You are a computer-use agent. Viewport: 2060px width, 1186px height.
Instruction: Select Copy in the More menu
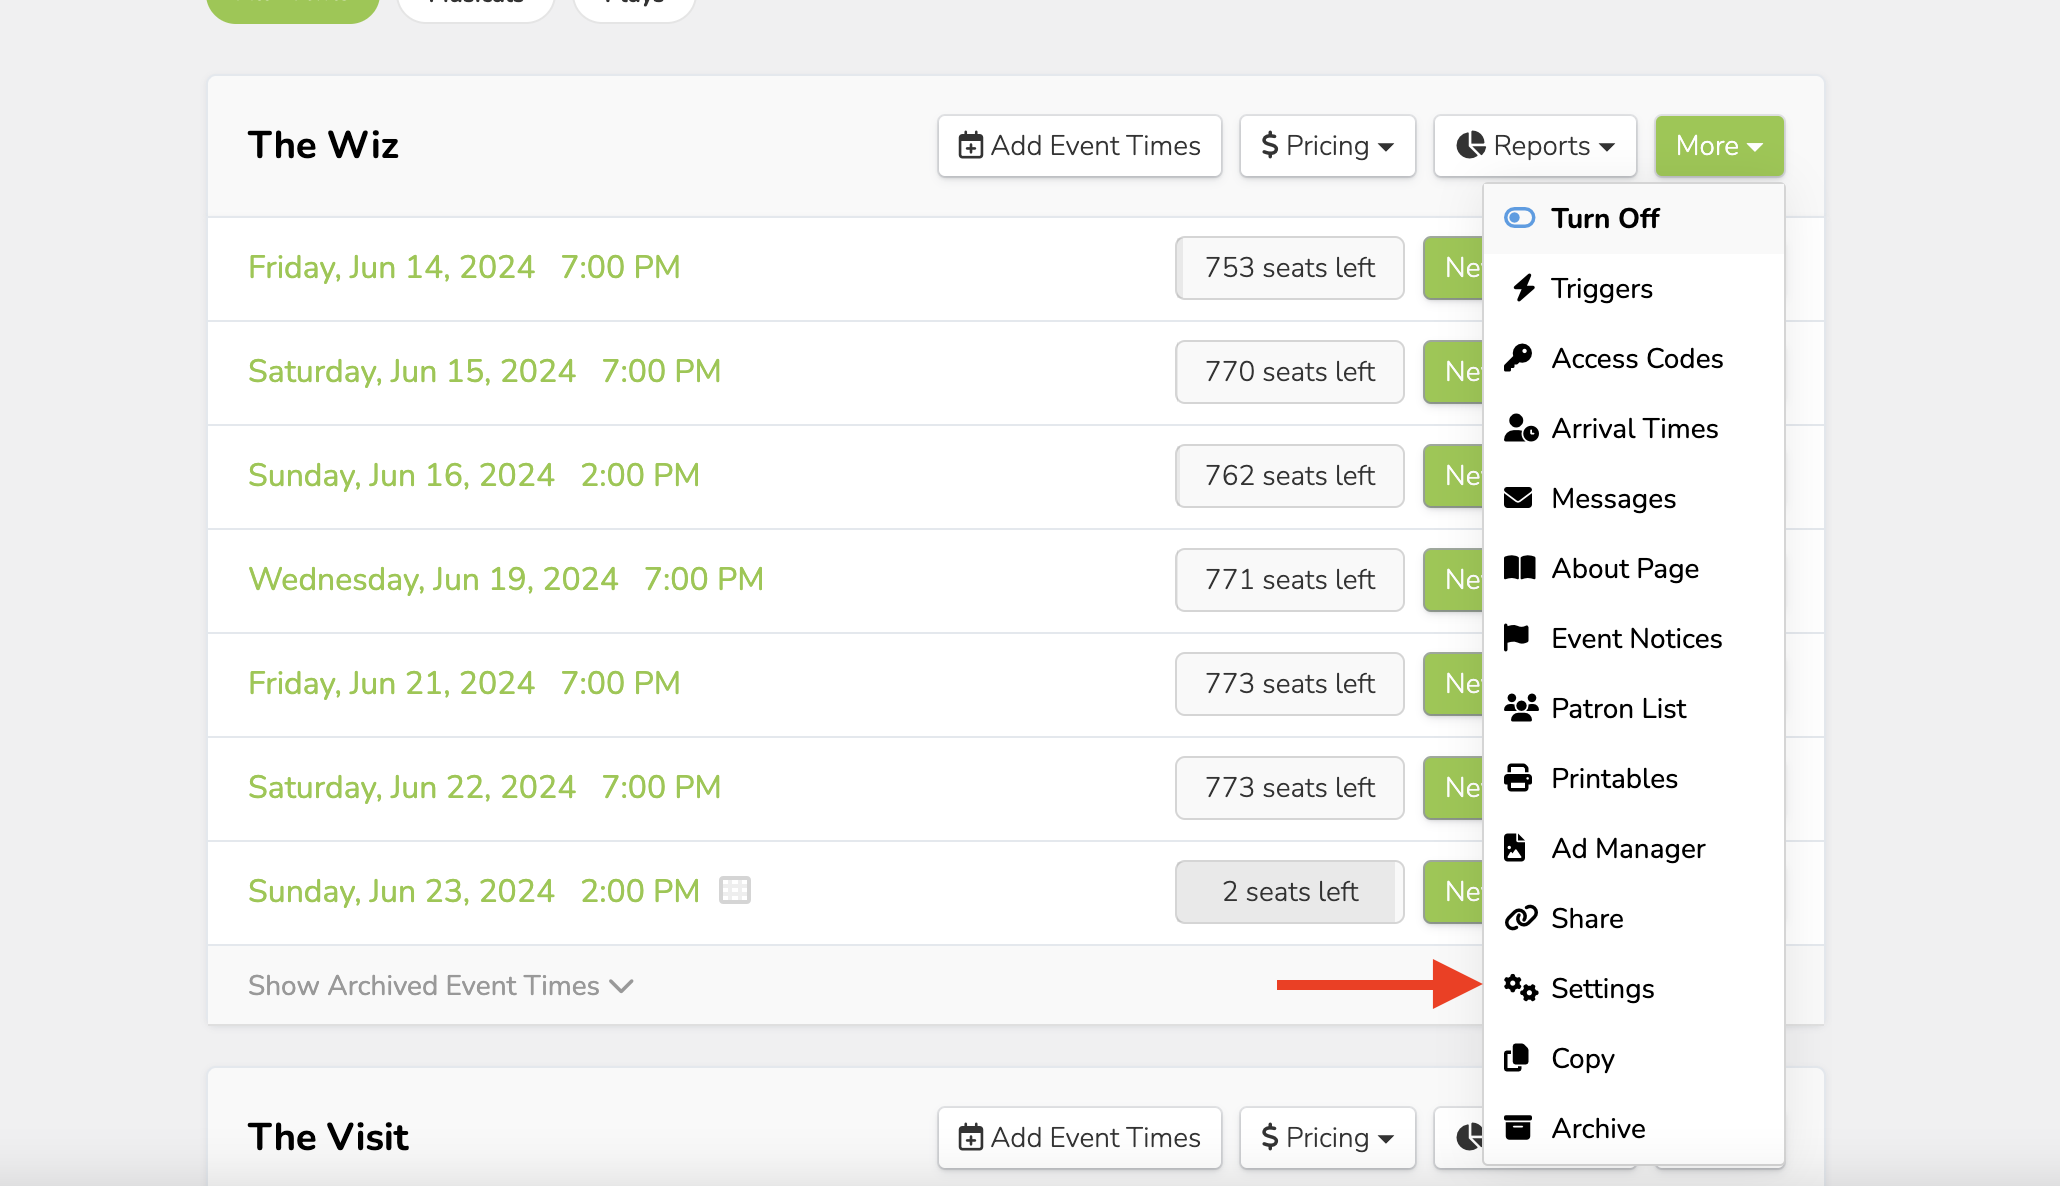[1582, 1058]
